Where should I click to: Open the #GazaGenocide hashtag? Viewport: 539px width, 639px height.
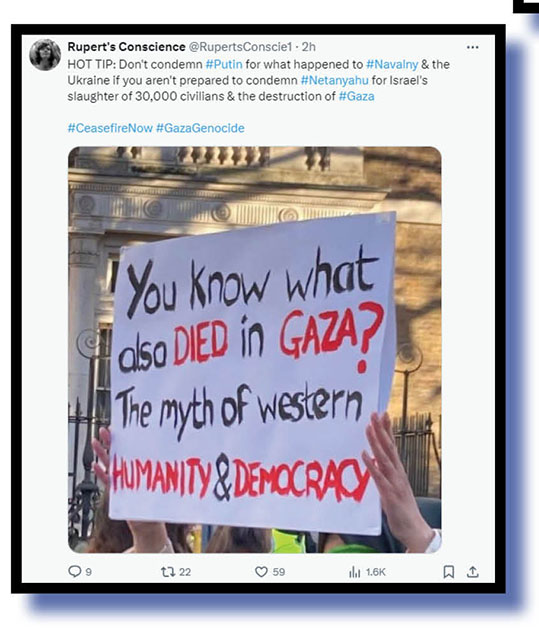click(200, 128)
